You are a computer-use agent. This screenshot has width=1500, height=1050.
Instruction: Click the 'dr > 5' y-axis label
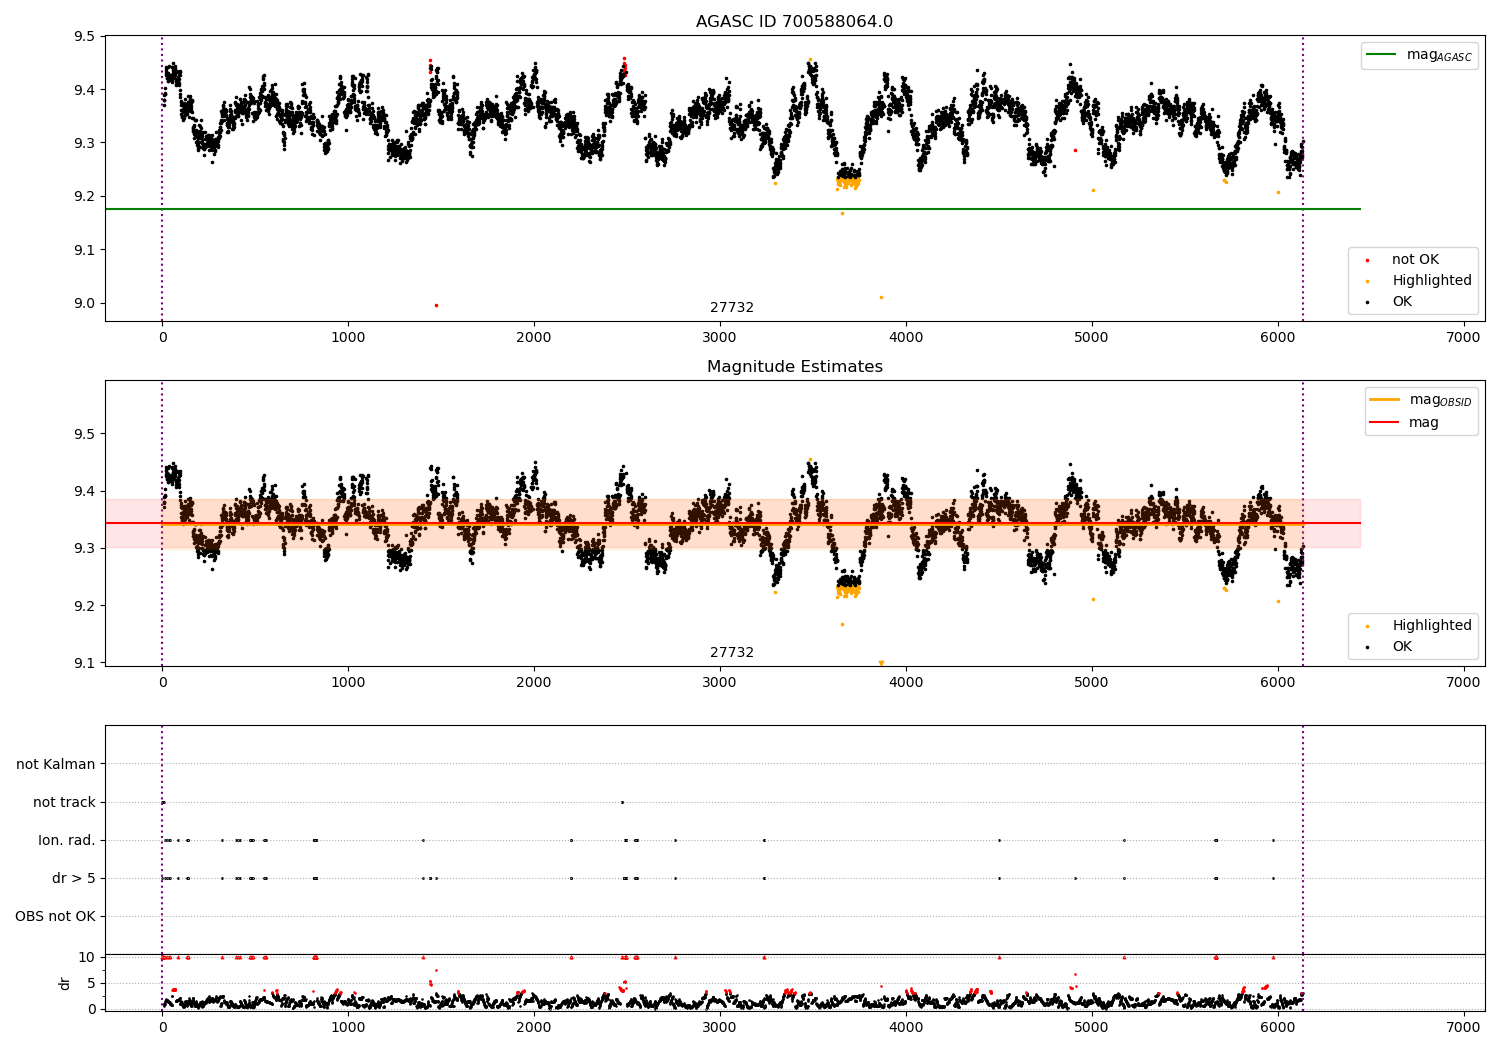[74, 878]
